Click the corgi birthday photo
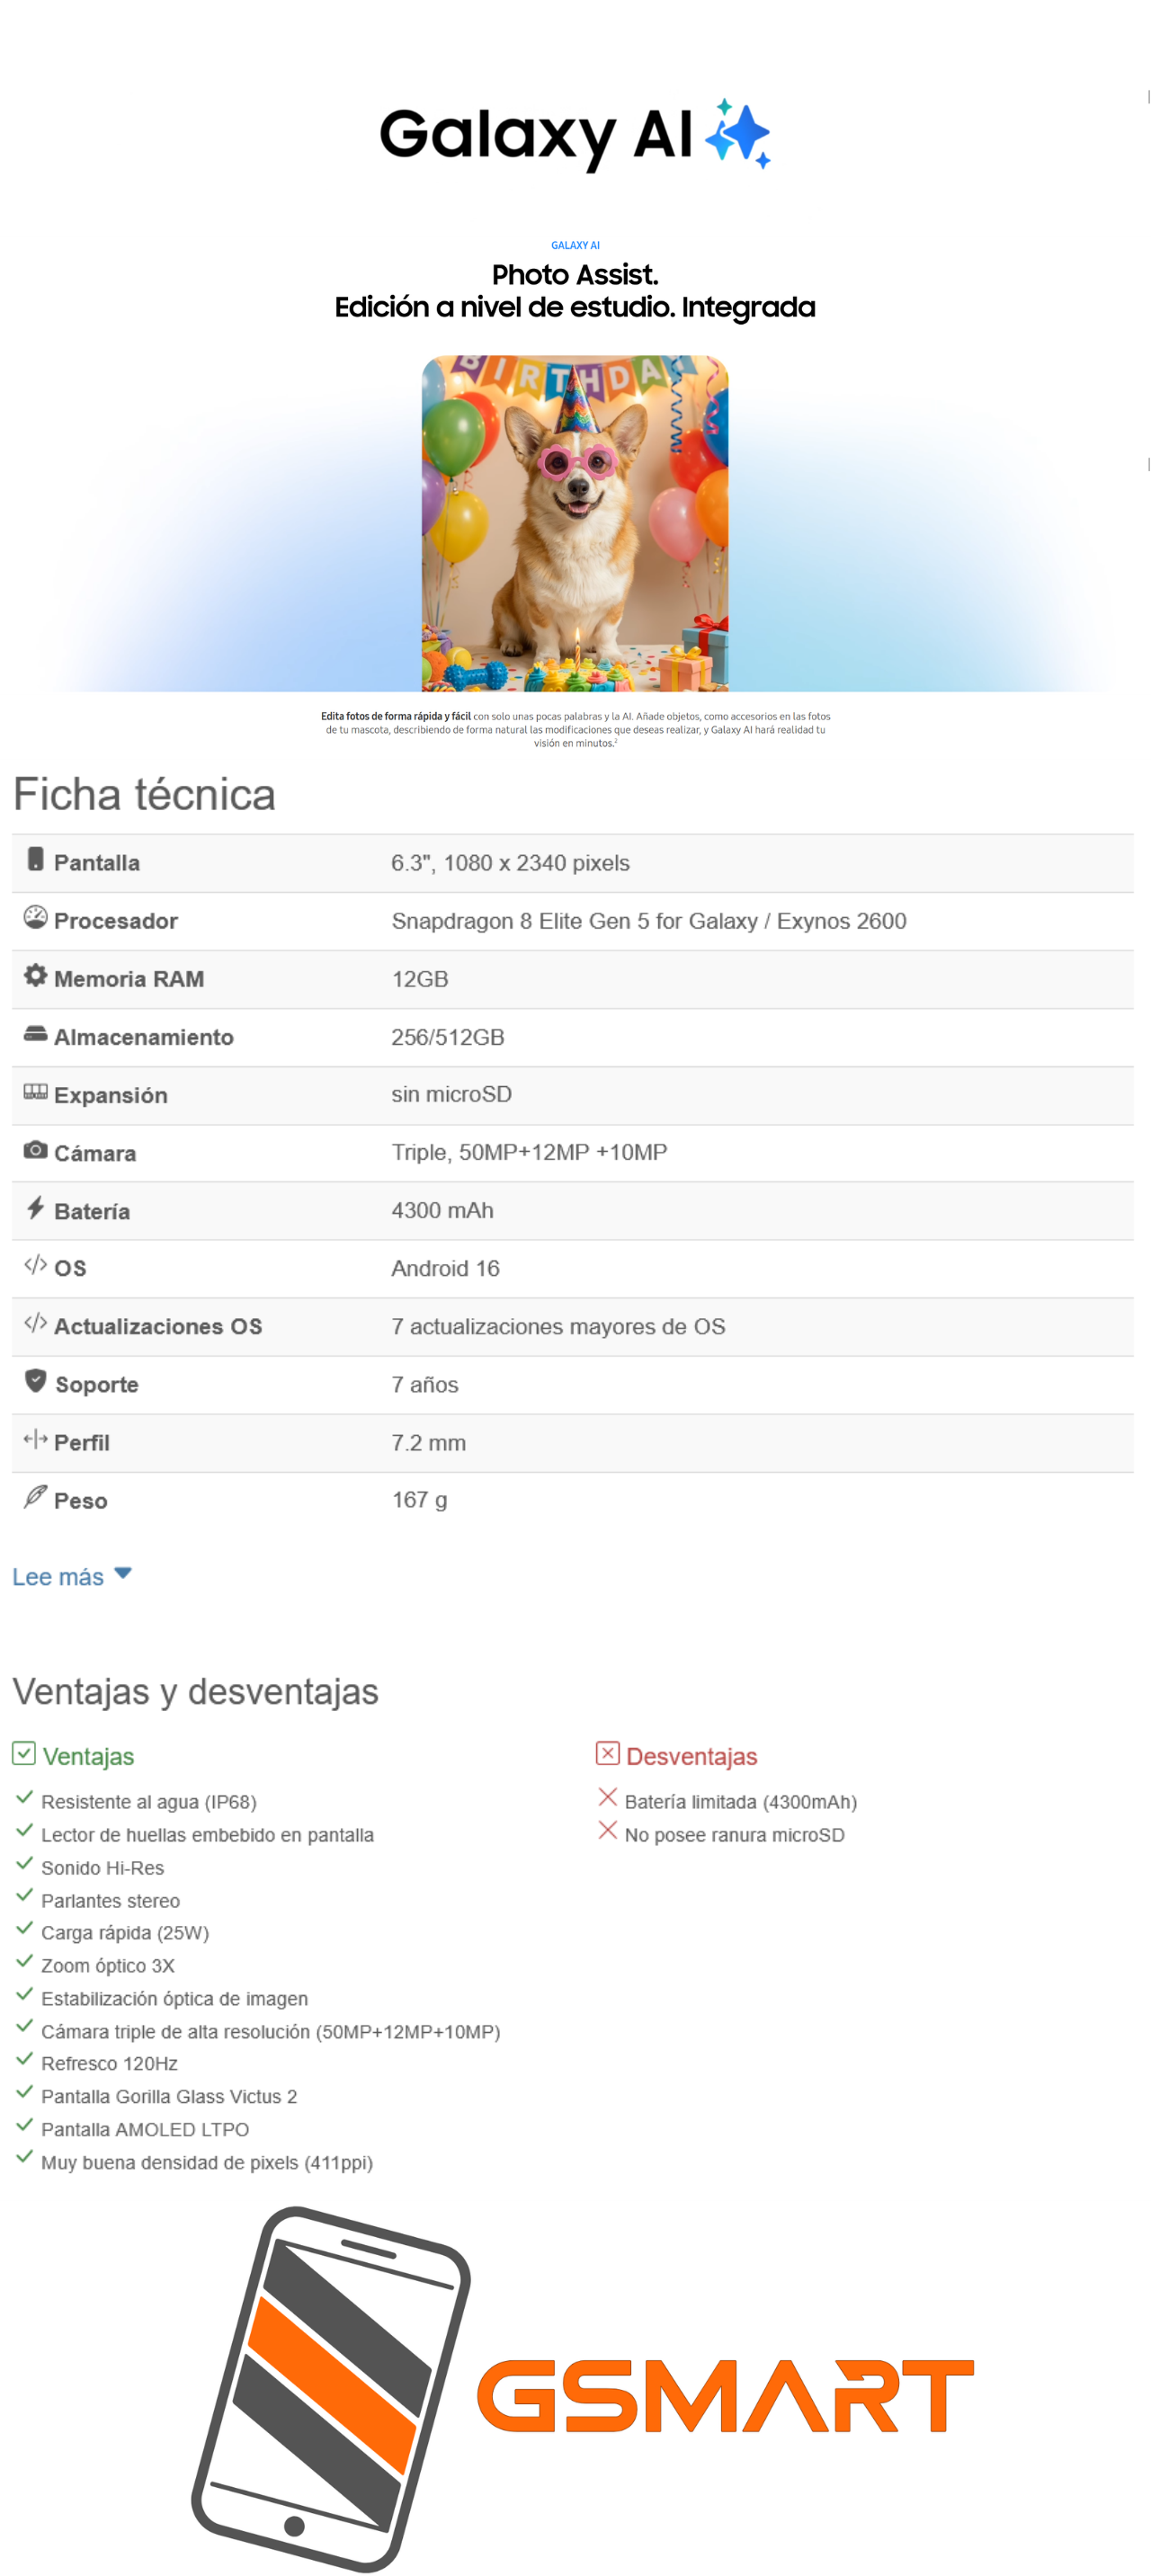 [575, 523]
